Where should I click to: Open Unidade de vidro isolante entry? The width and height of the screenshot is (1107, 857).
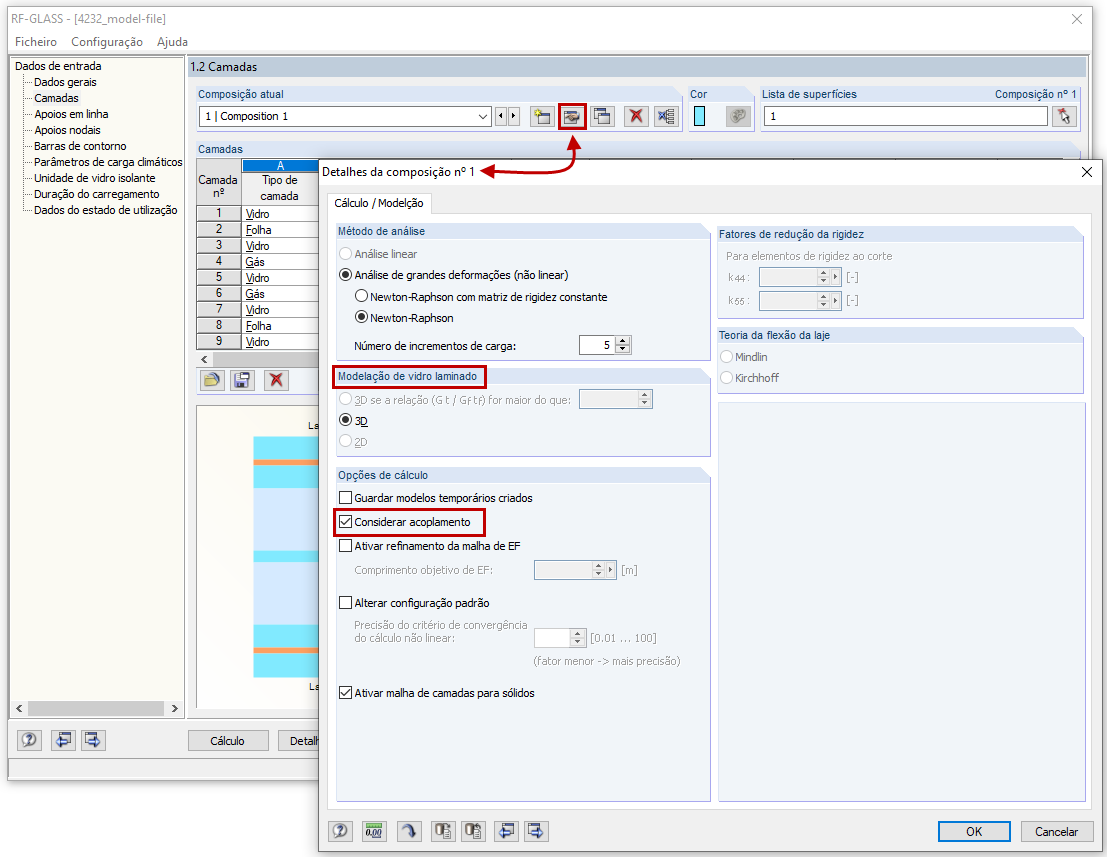[x=95, y=178]
